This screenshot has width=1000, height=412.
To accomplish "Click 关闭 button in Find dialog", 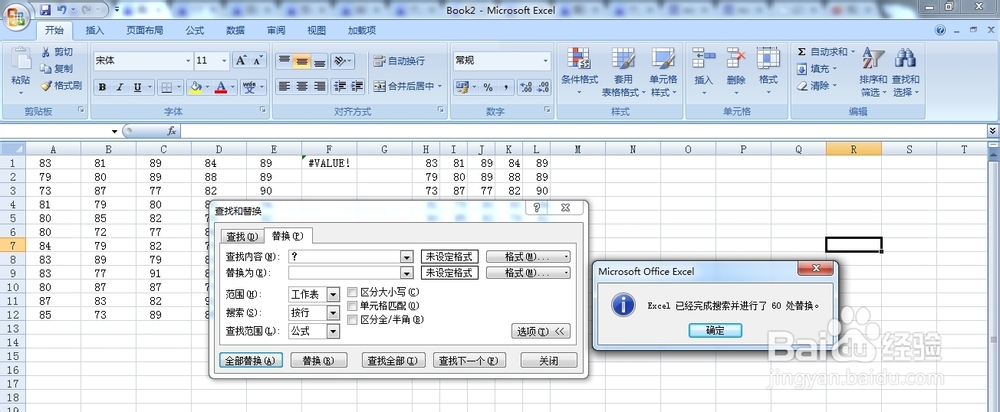I will 548,360.
